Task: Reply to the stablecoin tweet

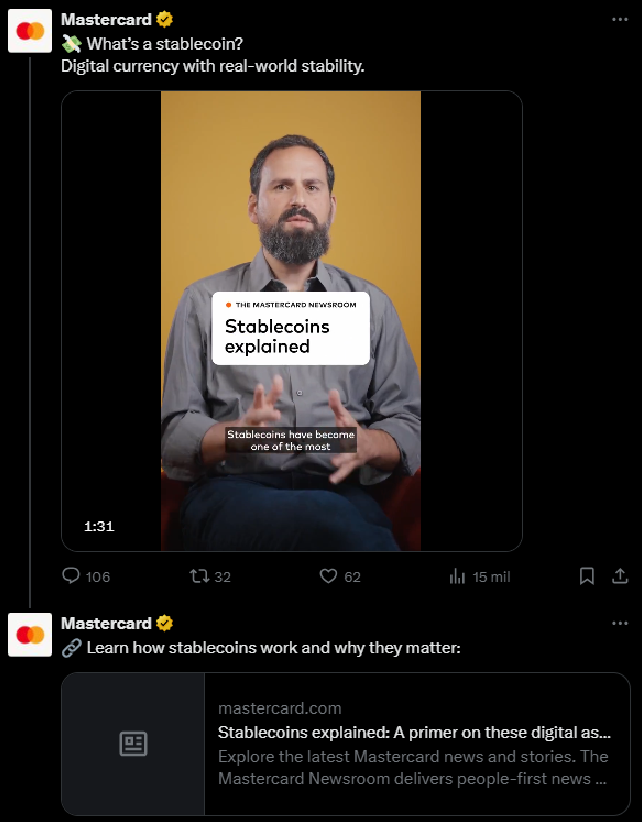Action: coord(72,576)
